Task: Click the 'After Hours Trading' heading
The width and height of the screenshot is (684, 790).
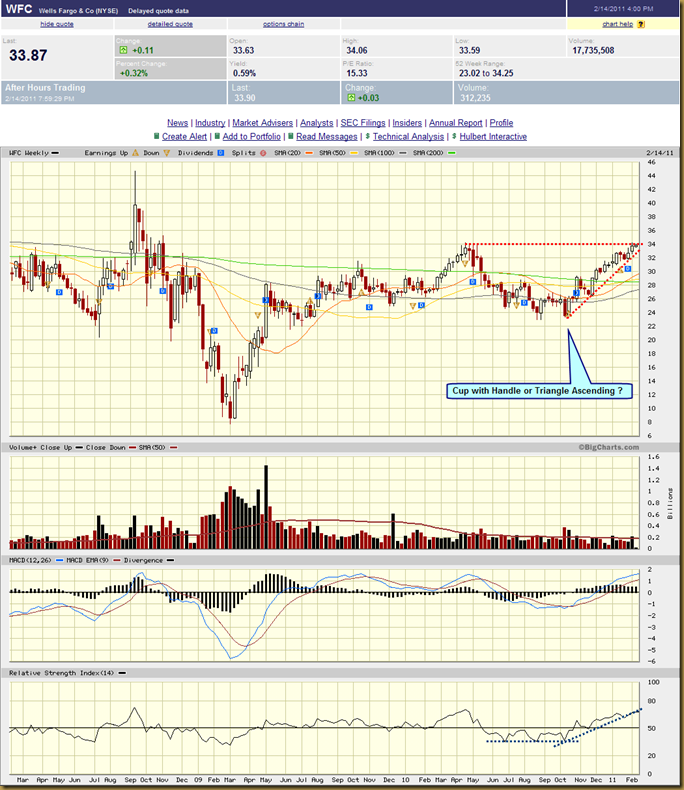Action: pos(45,88)
